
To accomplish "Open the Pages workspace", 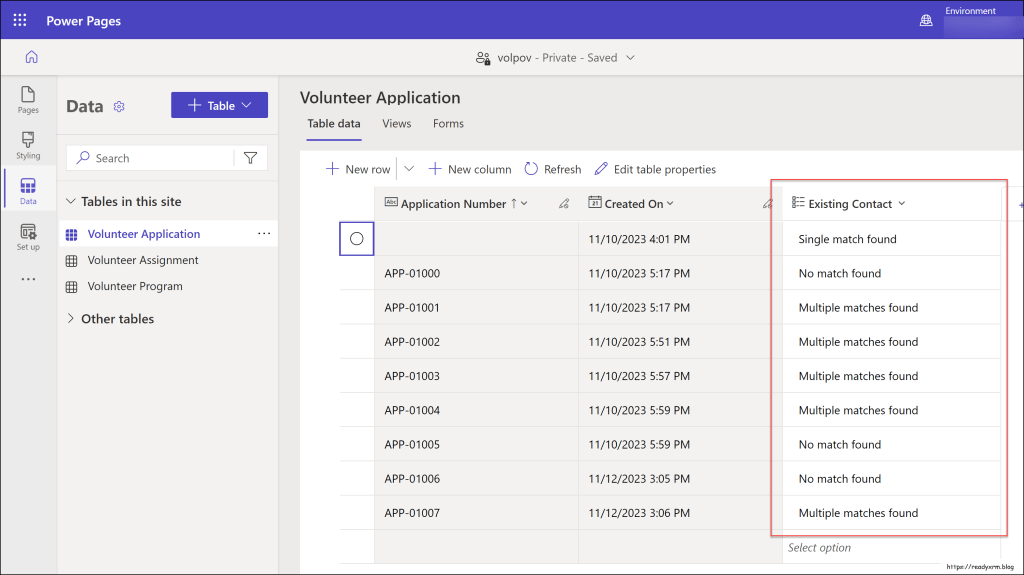I will [x=28, y=100].
